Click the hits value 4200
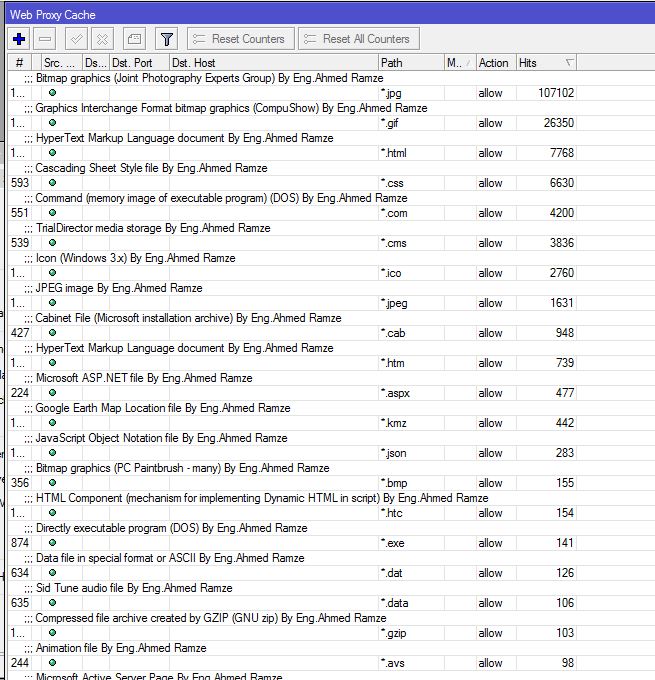Viewport: 655px width, 680px height. [x=562, y=213]
